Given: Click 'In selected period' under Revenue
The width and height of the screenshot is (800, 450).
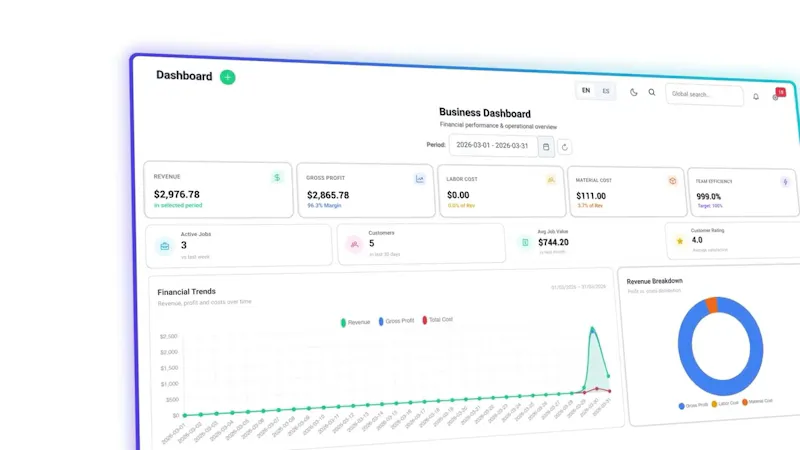Looking at the screenshot, I should (178, 206).
